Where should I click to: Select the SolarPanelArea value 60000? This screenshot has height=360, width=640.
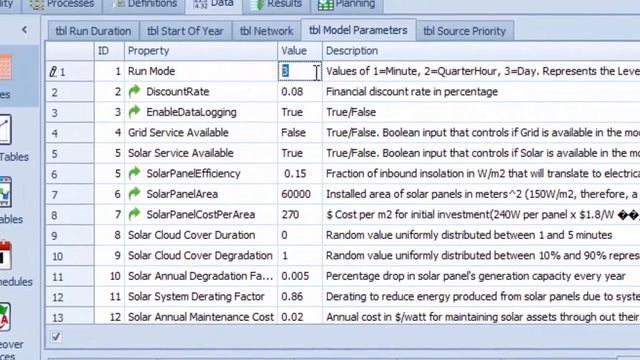pos(296,194)
